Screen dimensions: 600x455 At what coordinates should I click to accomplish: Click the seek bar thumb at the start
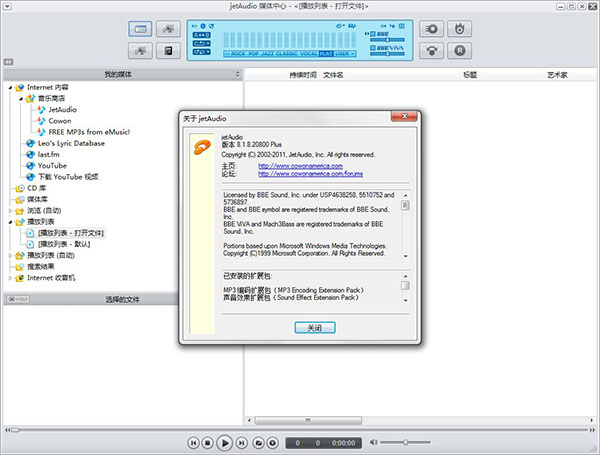click(x=15, y=430)
